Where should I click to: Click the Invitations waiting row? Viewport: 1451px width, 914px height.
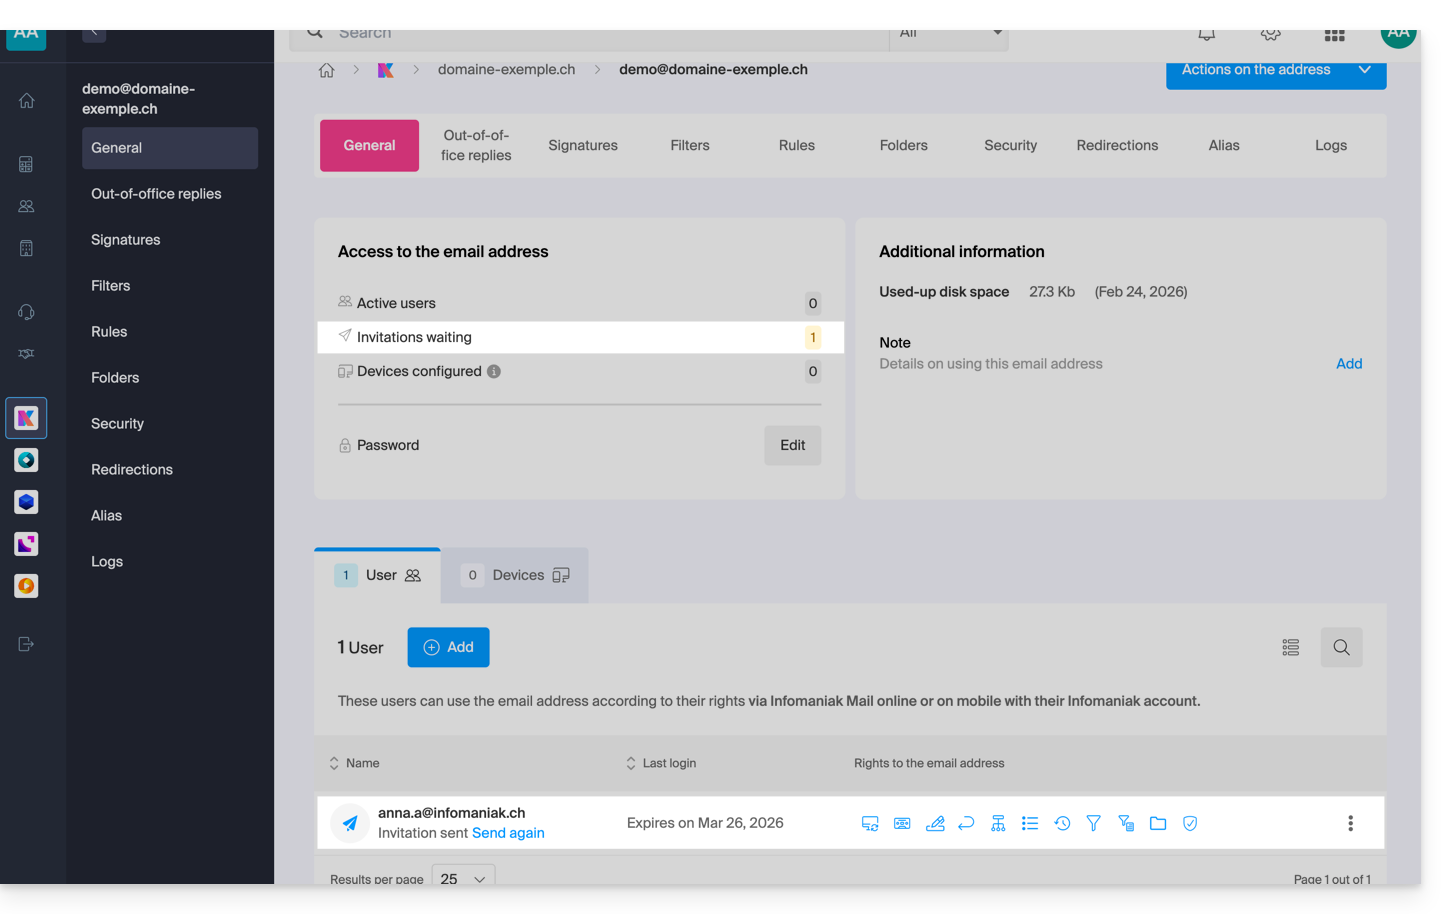pyautogui.click(x=580, y=337)
